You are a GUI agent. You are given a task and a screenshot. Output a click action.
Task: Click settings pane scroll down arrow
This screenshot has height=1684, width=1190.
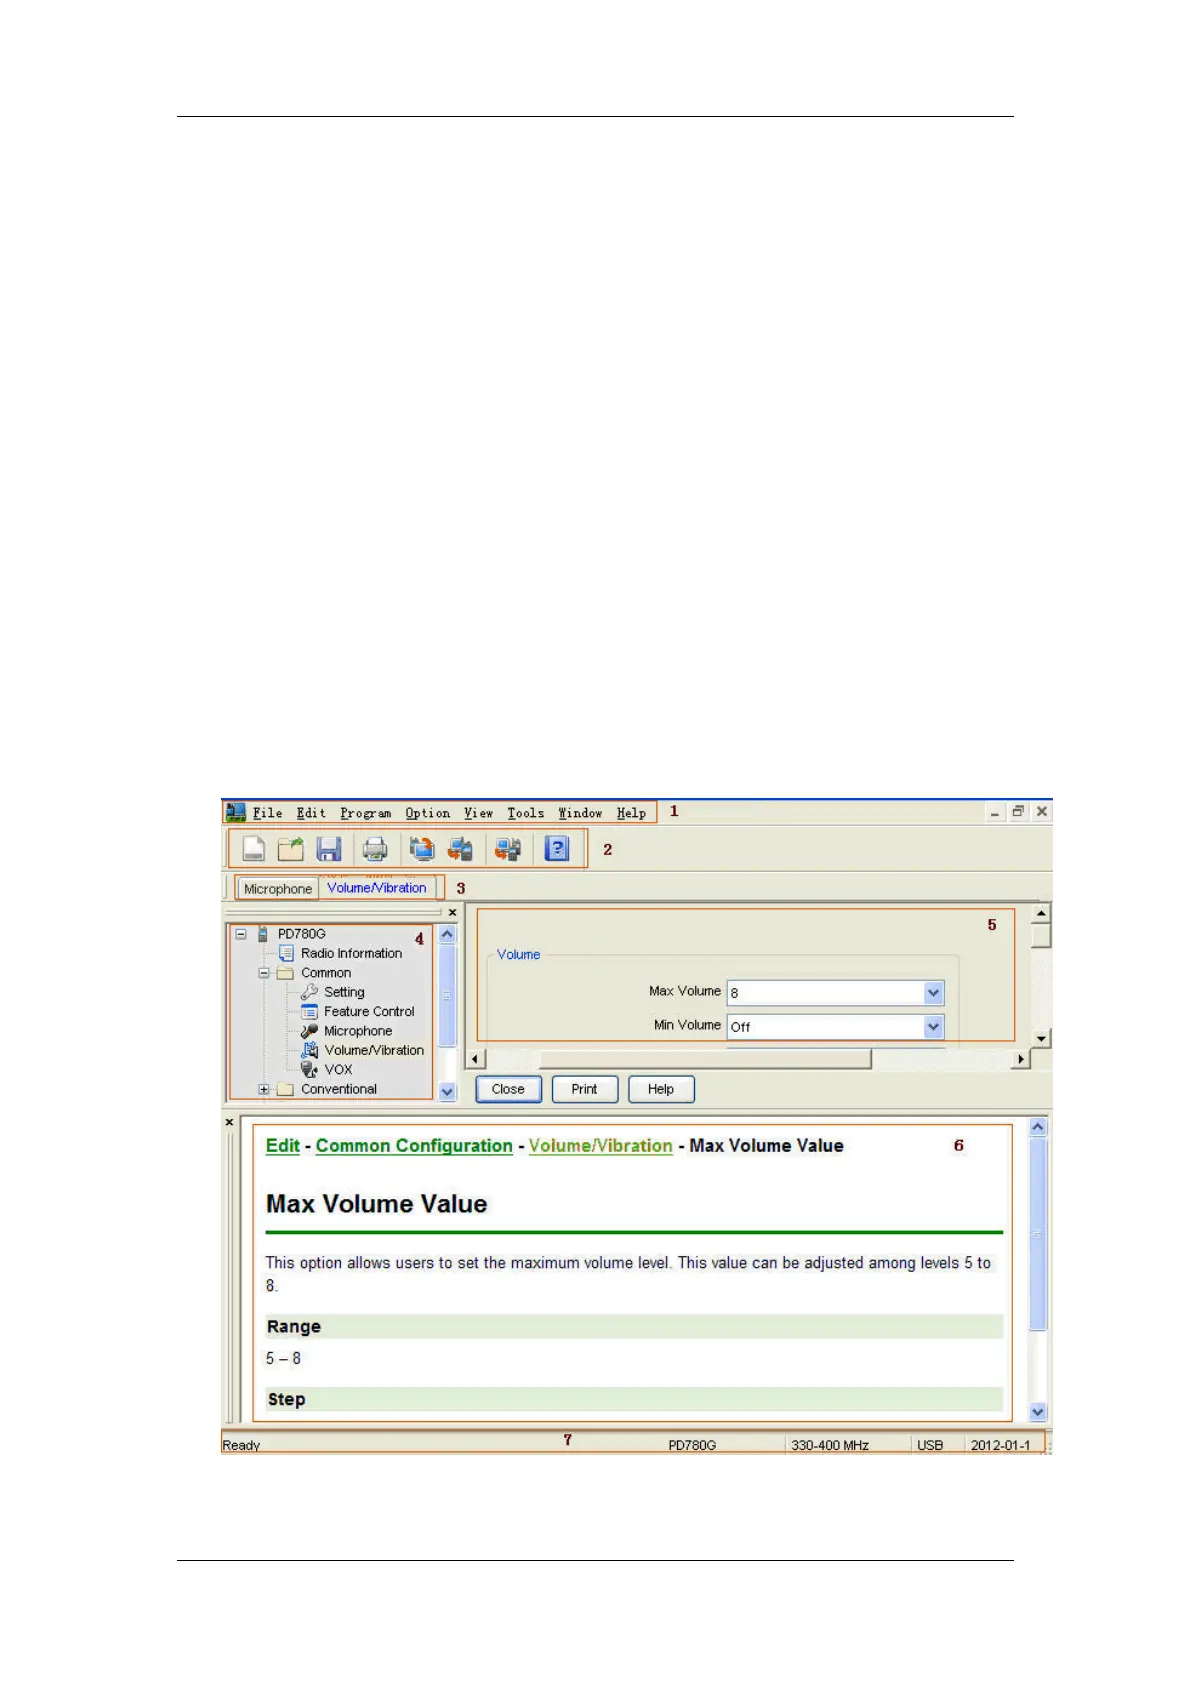point(1041,1039)
